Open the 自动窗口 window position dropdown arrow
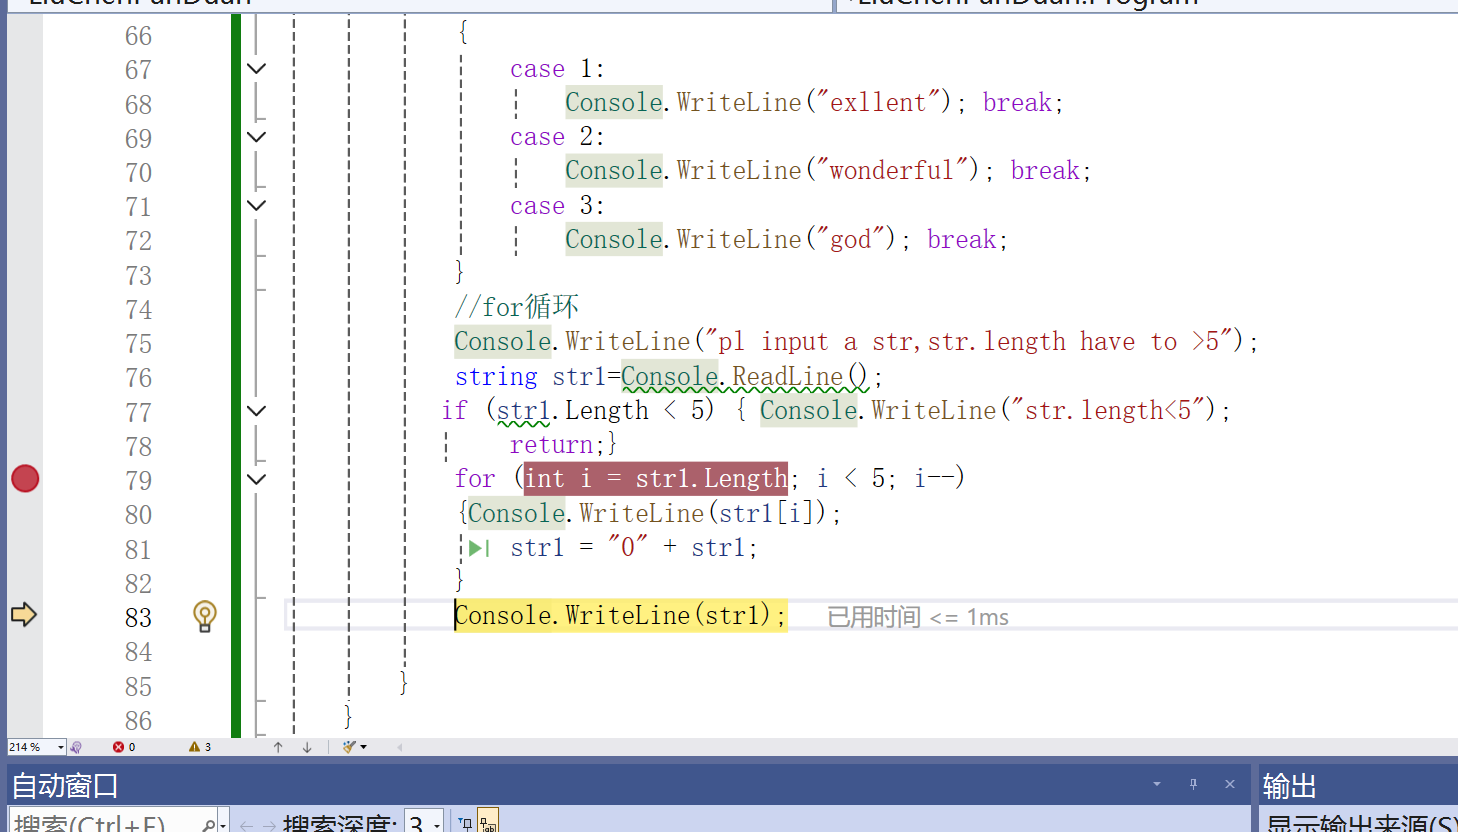This screenshot has height=832, width=1458. click(1157, 784)
